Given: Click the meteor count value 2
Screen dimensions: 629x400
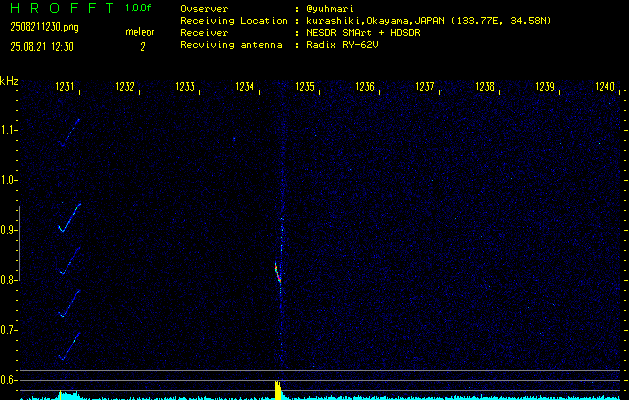Looking at the screenshot, I should [142, 47].
